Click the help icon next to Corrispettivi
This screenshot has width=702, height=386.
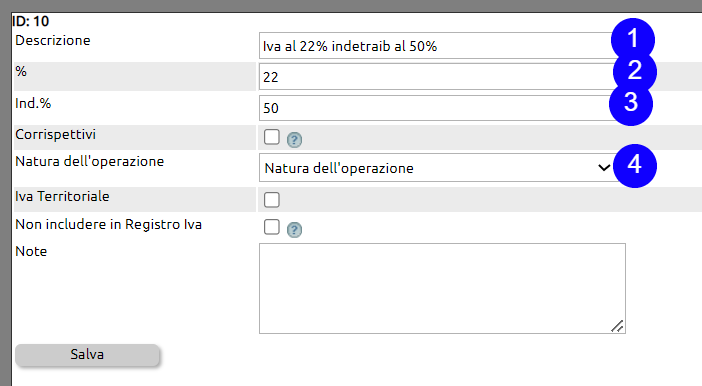294,140
